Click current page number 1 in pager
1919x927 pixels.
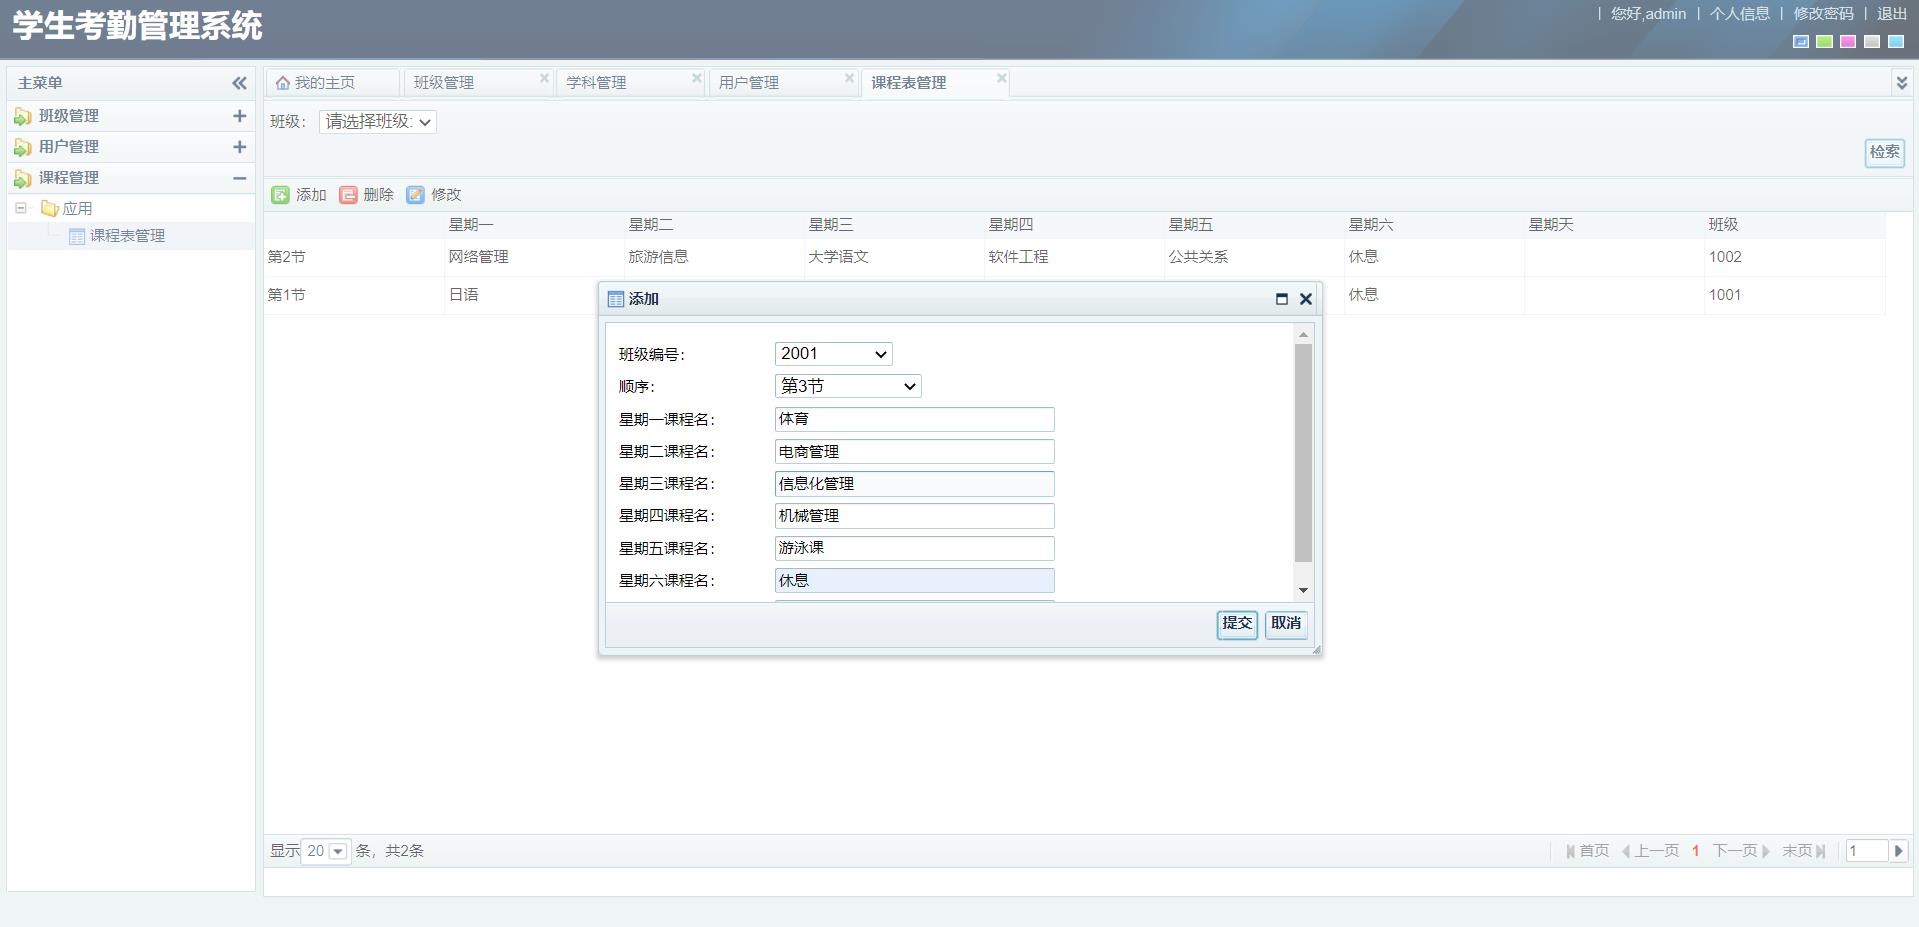click(1696, 851)
